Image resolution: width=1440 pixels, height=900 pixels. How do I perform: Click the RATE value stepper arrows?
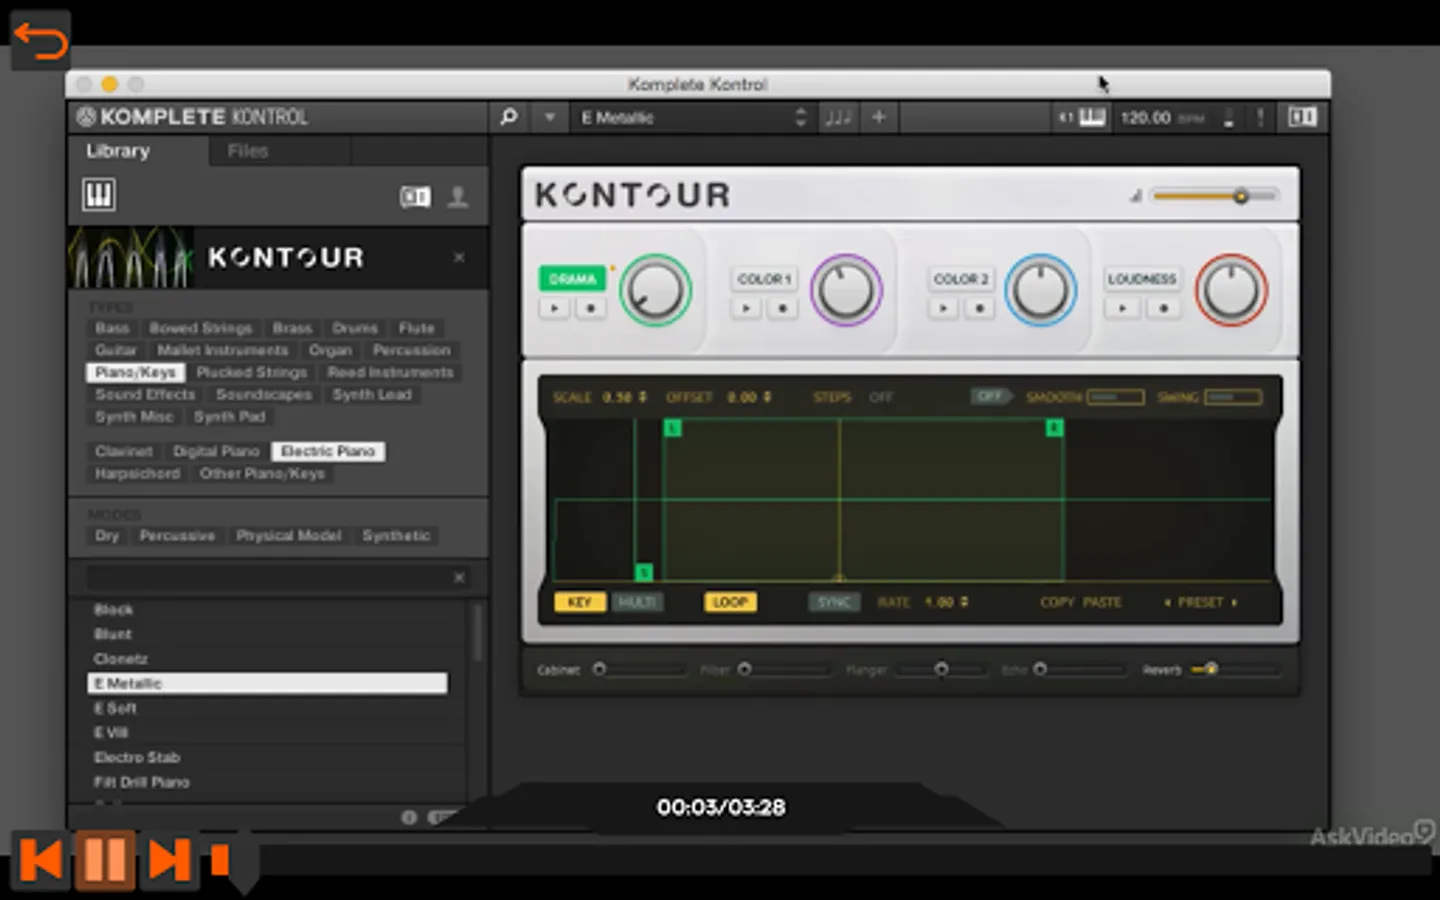click(x=964, y=602)
